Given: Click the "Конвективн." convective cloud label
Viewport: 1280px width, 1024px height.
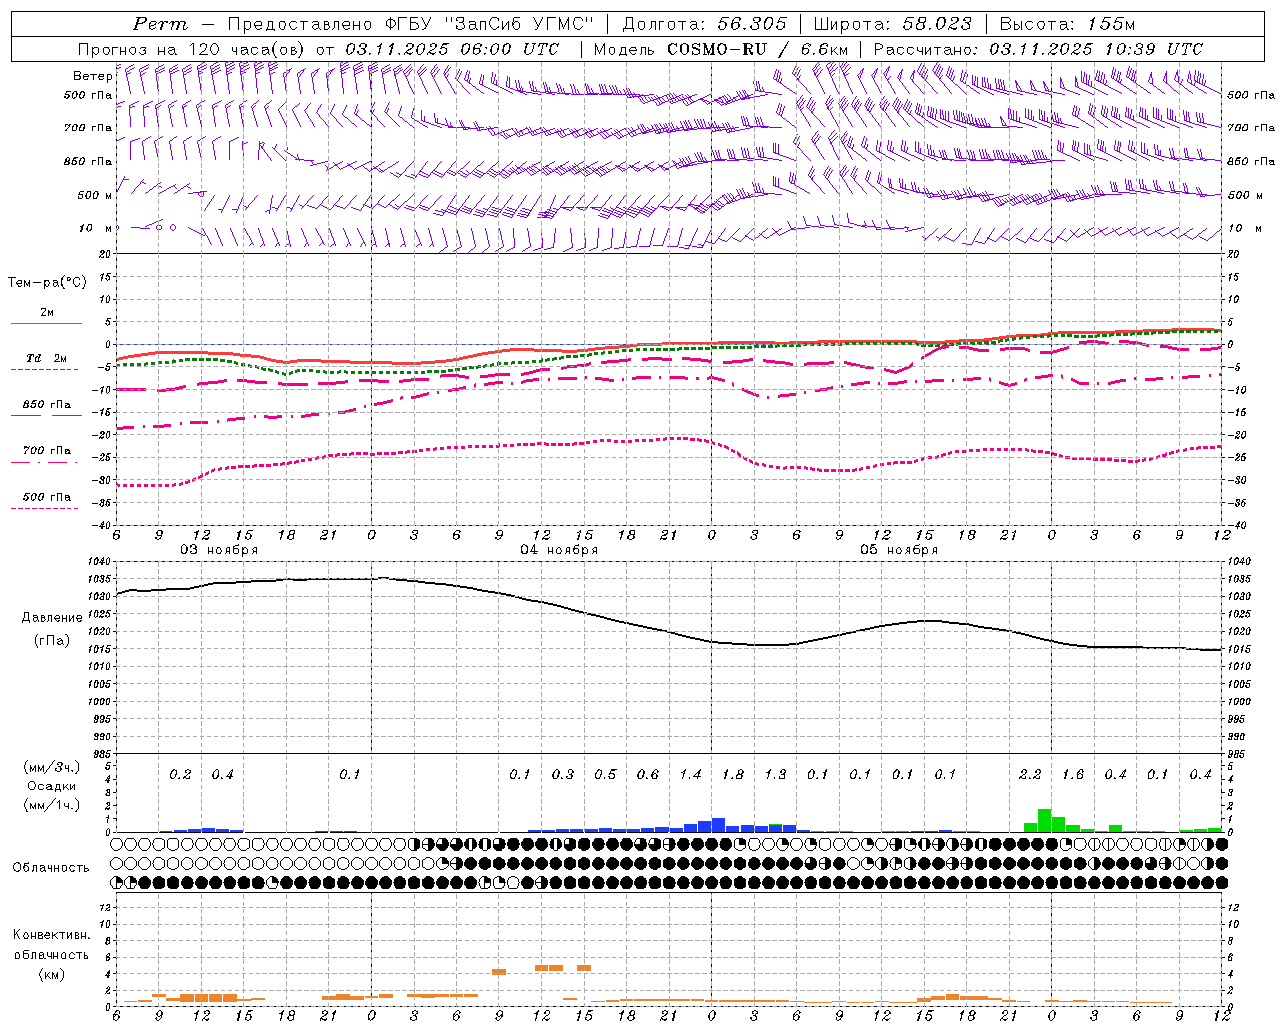Looking at the screenshot, I should coord(51,935).
